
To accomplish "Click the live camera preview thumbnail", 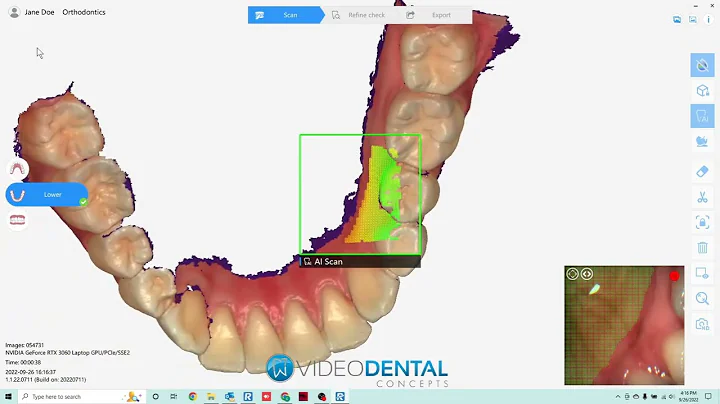I will [x=624, y=325].
